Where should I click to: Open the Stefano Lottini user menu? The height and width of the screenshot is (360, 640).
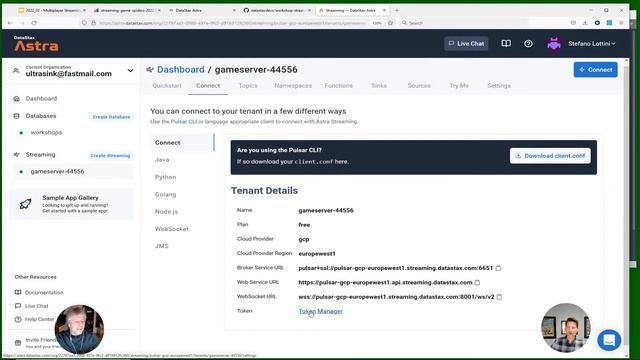coord(591,43)
